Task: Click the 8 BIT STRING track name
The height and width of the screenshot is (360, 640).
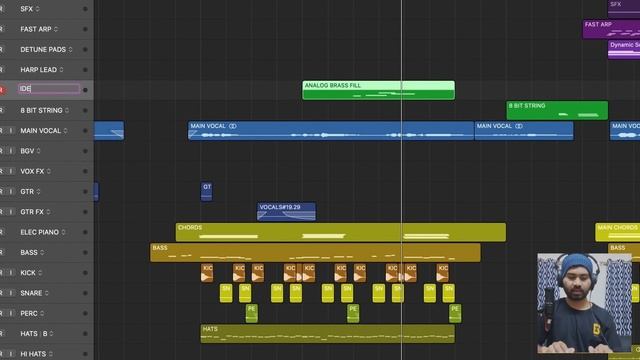Action: tap(41, 110)
